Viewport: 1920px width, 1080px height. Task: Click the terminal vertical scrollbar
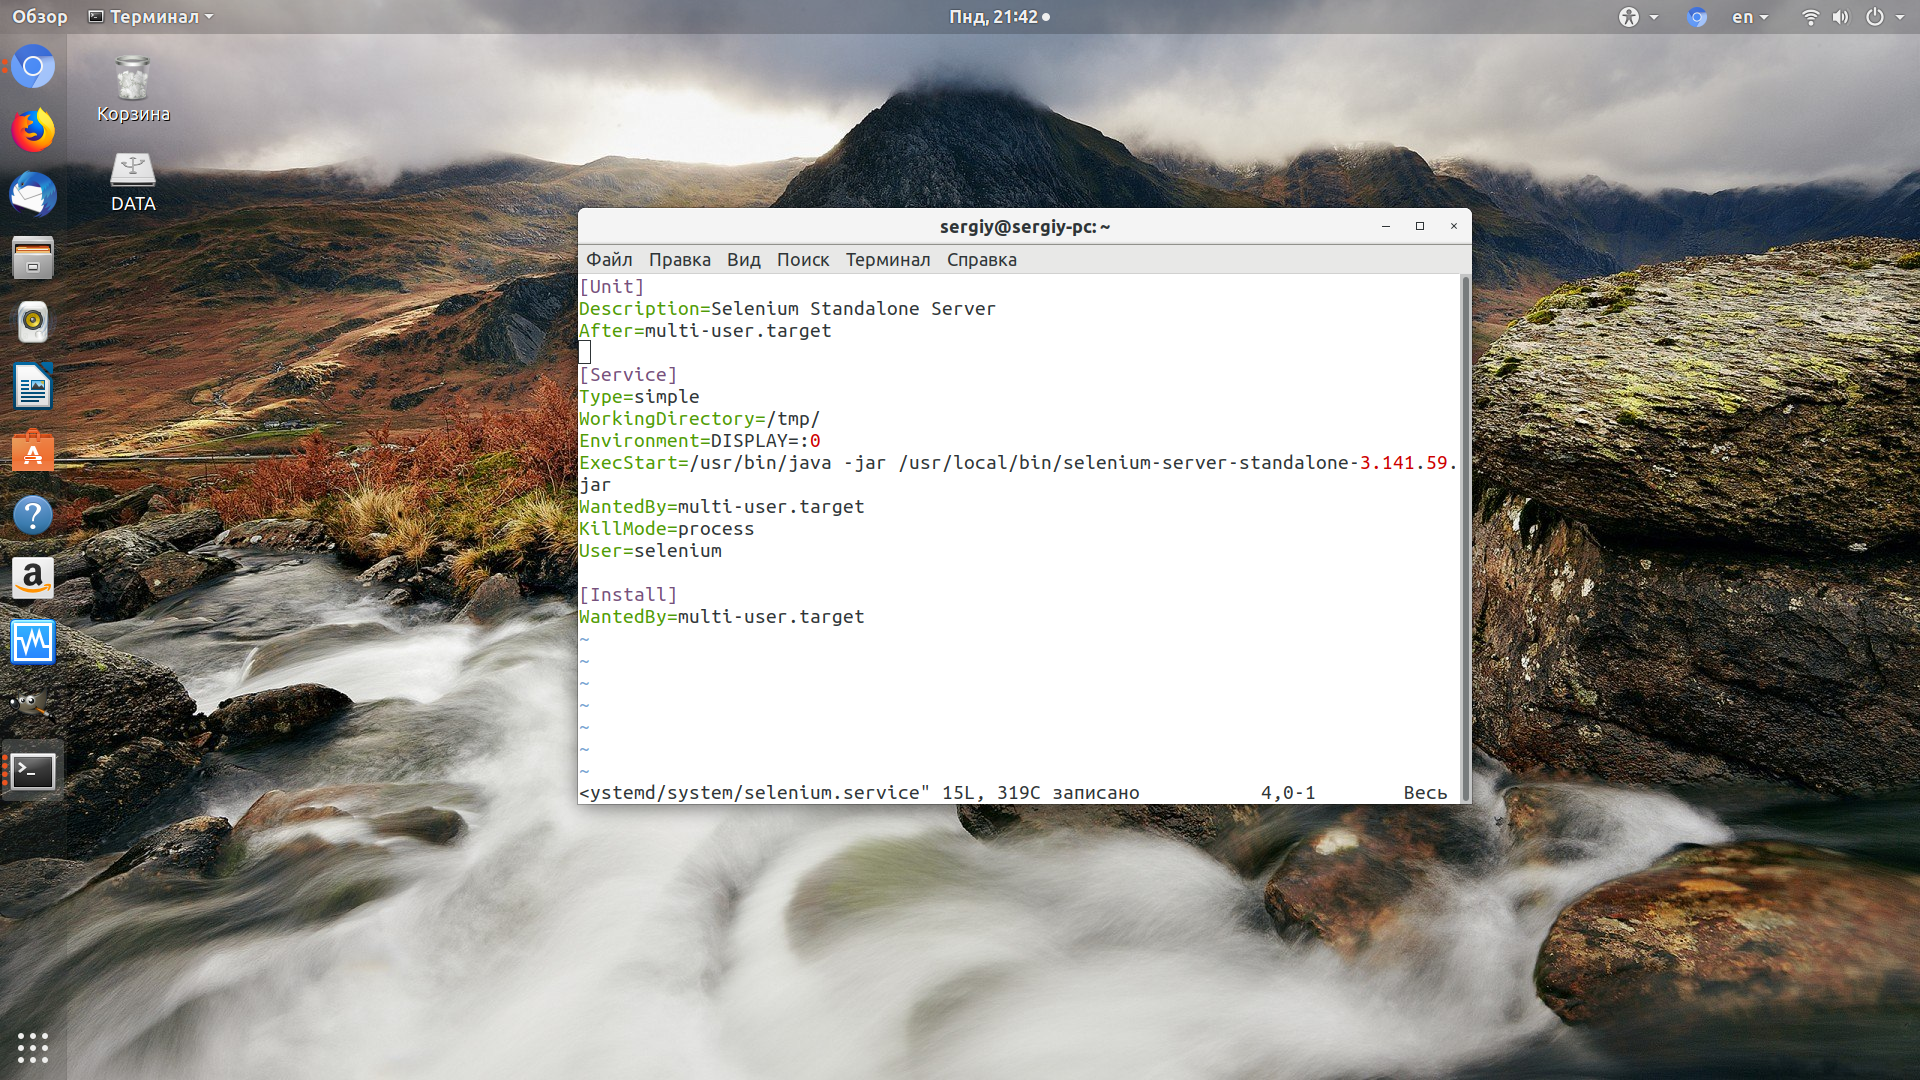(1466, 538)
